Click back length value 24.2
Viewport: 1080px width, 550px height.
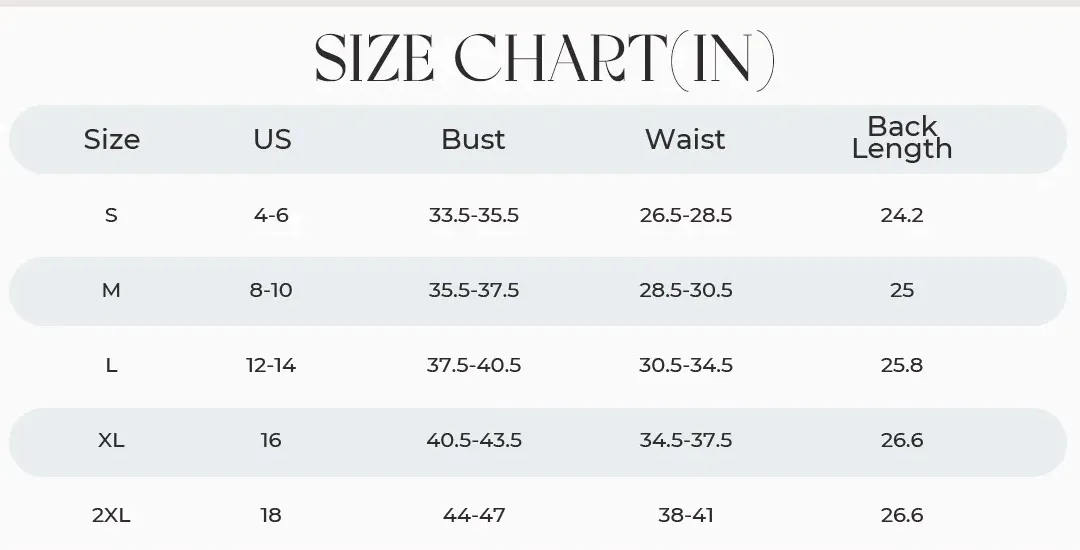pyautogui.click(x=902, y=215)
